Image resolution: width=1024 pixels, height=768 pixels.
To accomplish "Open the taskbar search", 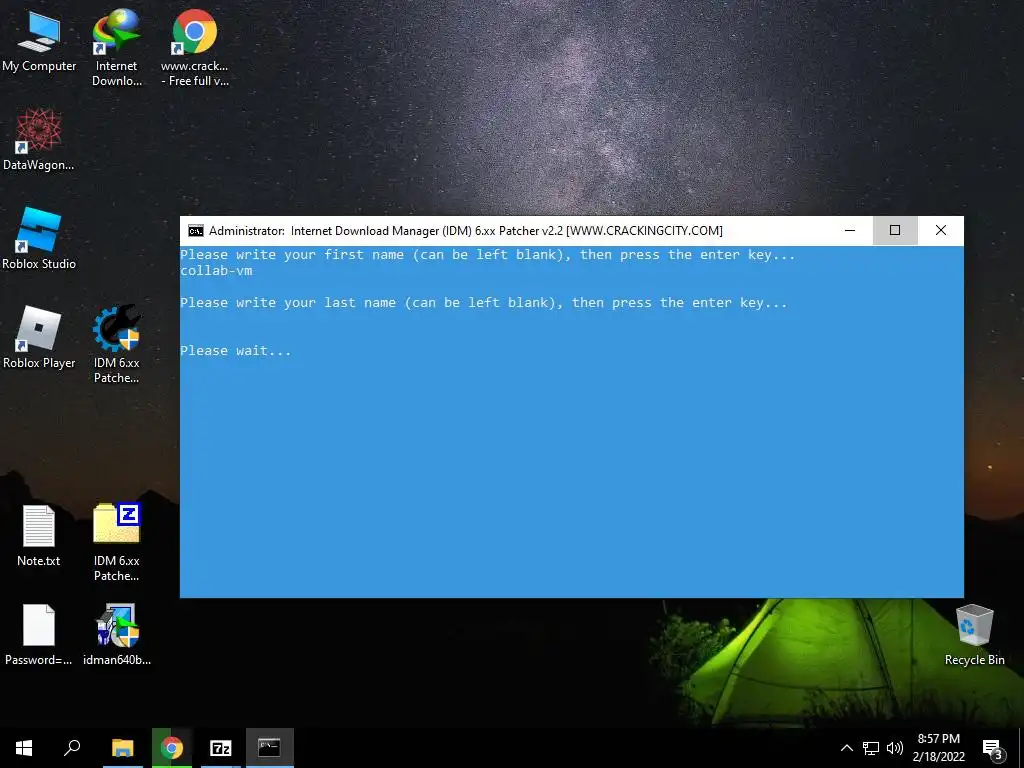I will (x=72, y=748).
